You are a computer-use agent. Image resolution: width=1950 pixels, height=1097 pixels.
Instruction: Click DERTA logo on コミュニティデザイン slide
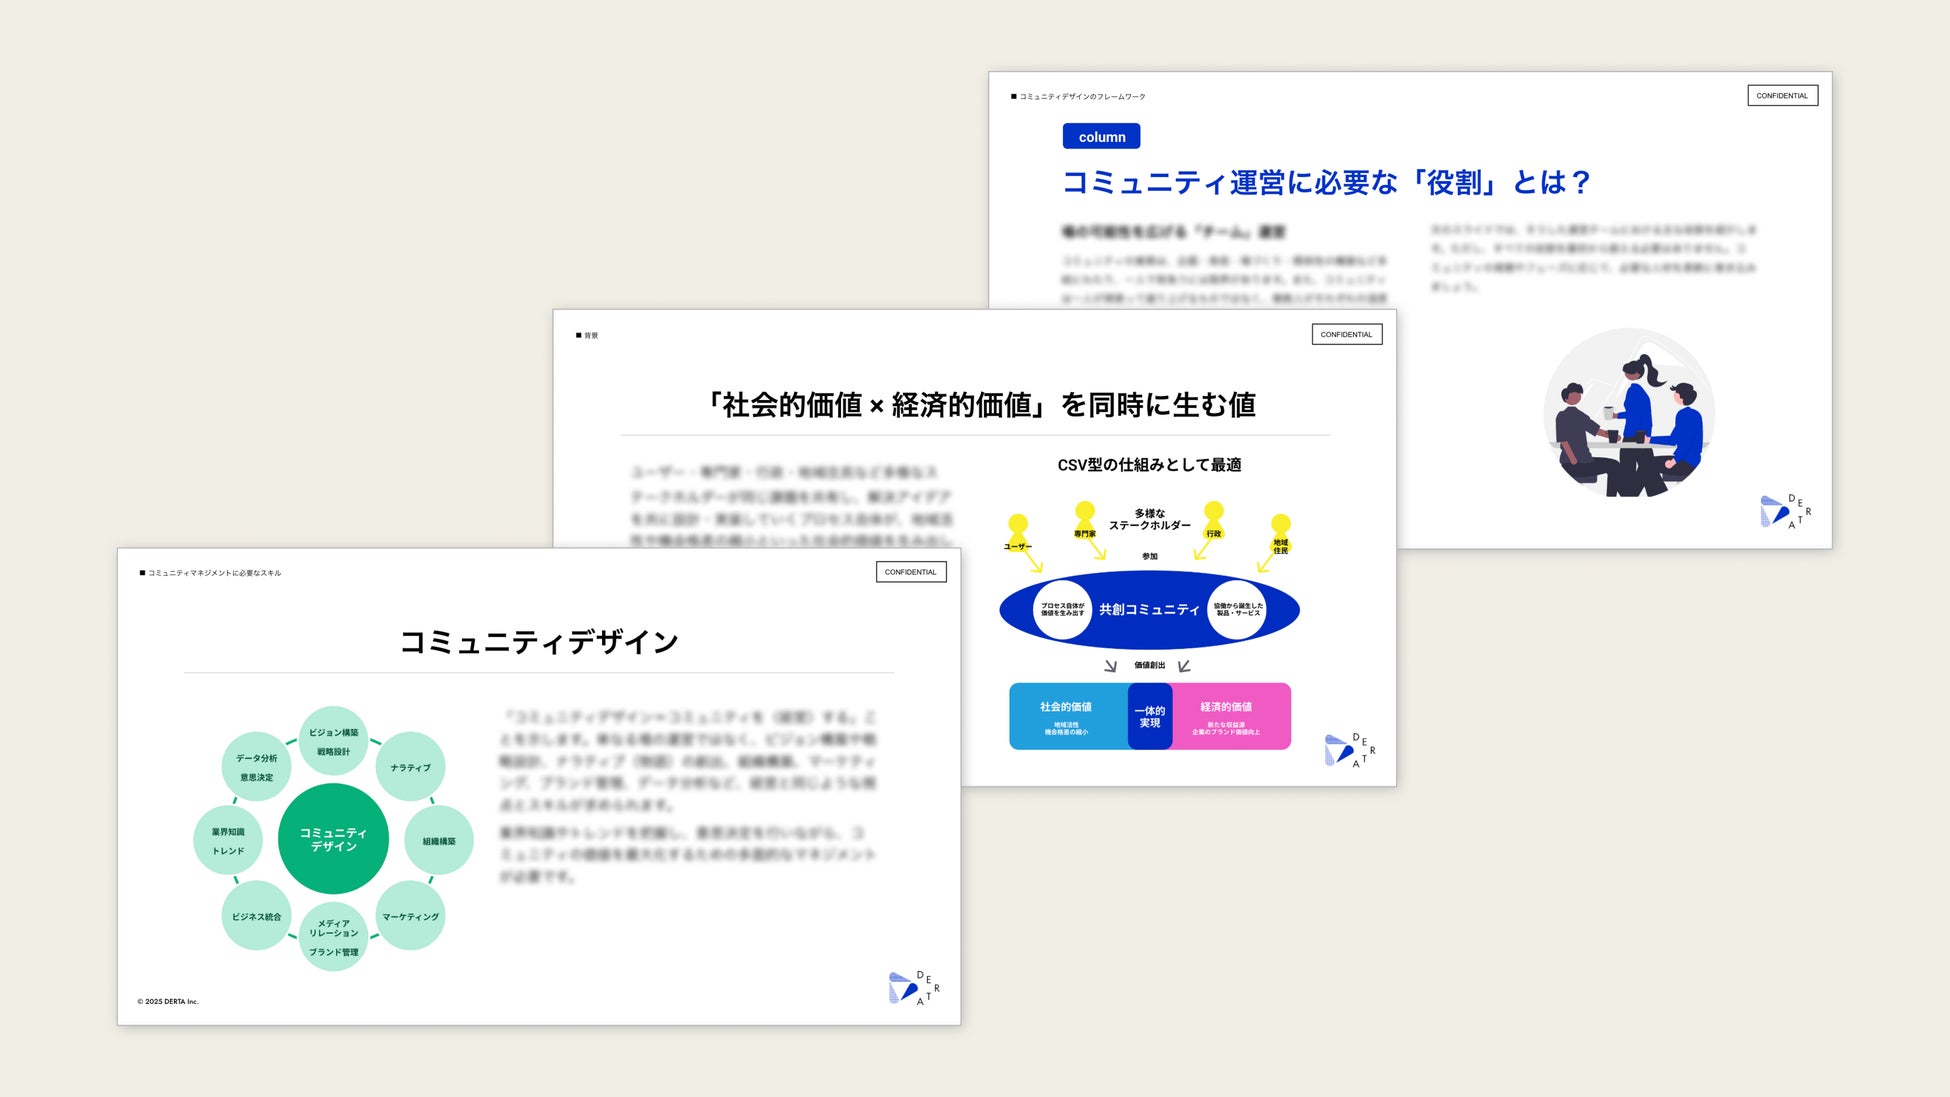[x=913, y=988]
